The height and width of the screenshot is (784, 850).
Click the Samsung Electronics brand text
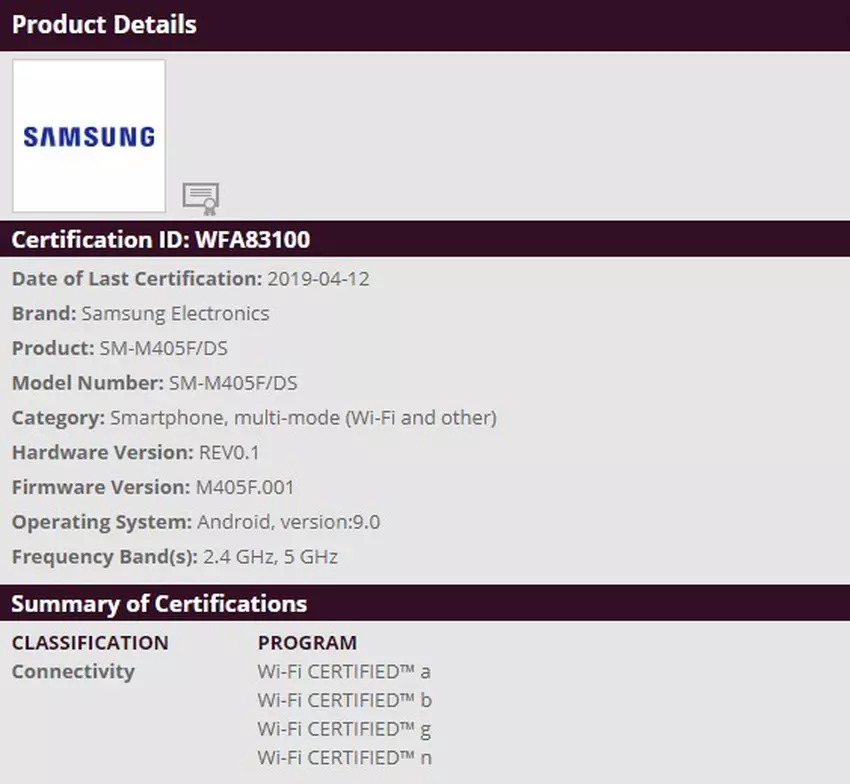point(175,314)
